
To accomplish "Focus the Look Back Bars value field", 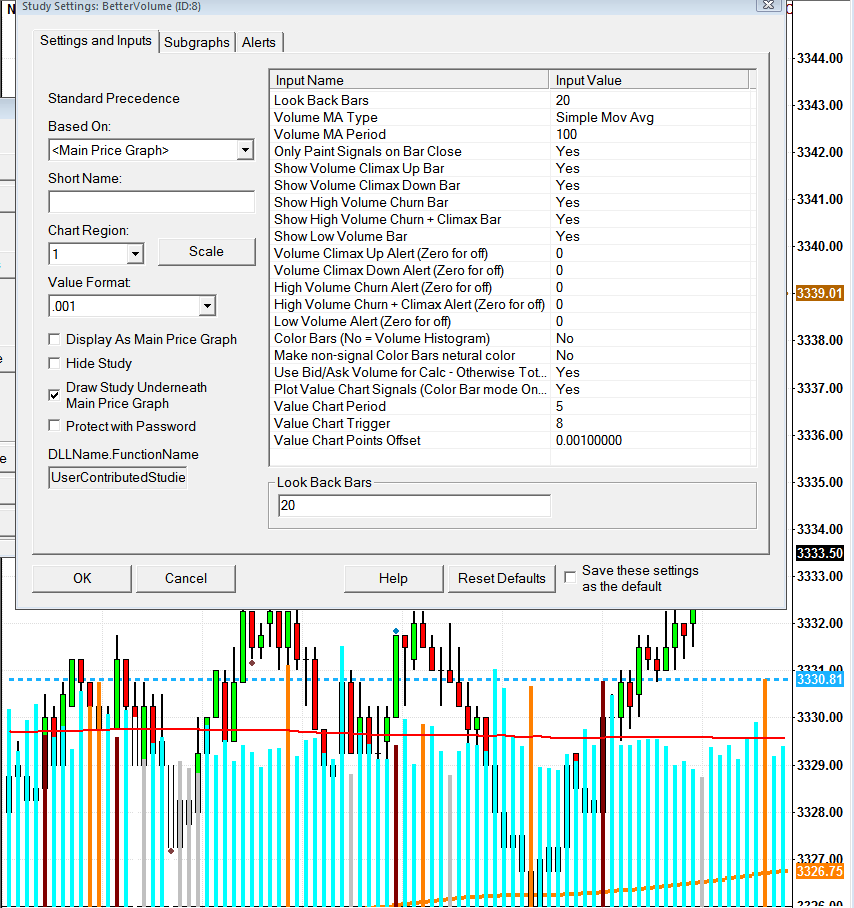I will pyautogui.click(x=414, y=506).
